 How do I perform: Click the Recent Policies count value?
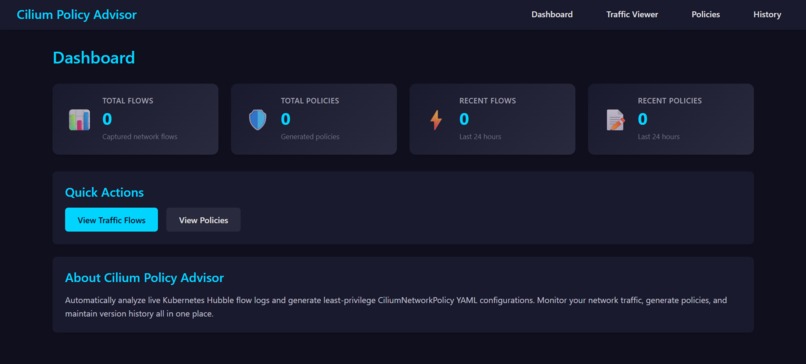point(643,119)
